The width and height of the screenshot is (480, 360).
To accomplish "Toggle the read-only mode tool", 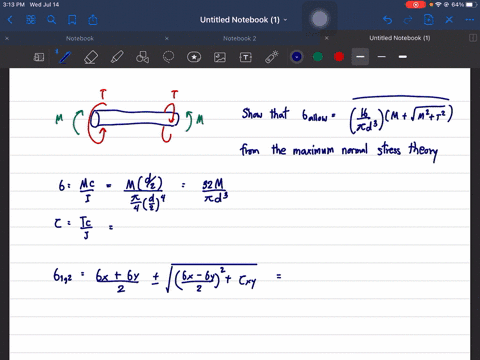I will tap(39, 57).
